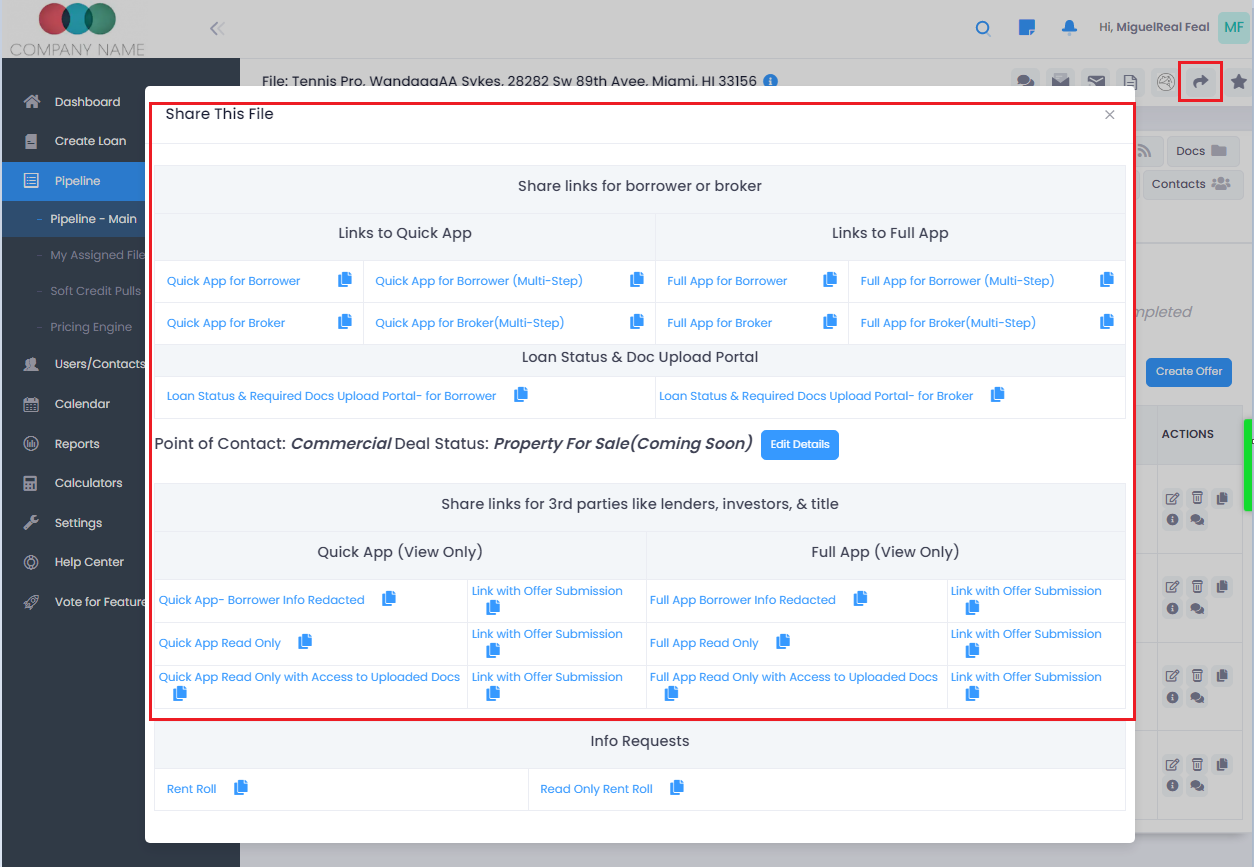
Task: Copy the Quick App for Broker link
Action: pyautogui.click(x=345, y=322)
